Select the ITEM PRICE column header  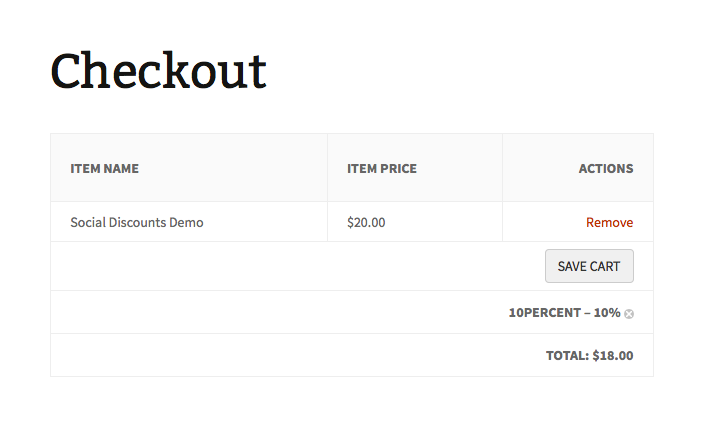click(x=382, y=168)
